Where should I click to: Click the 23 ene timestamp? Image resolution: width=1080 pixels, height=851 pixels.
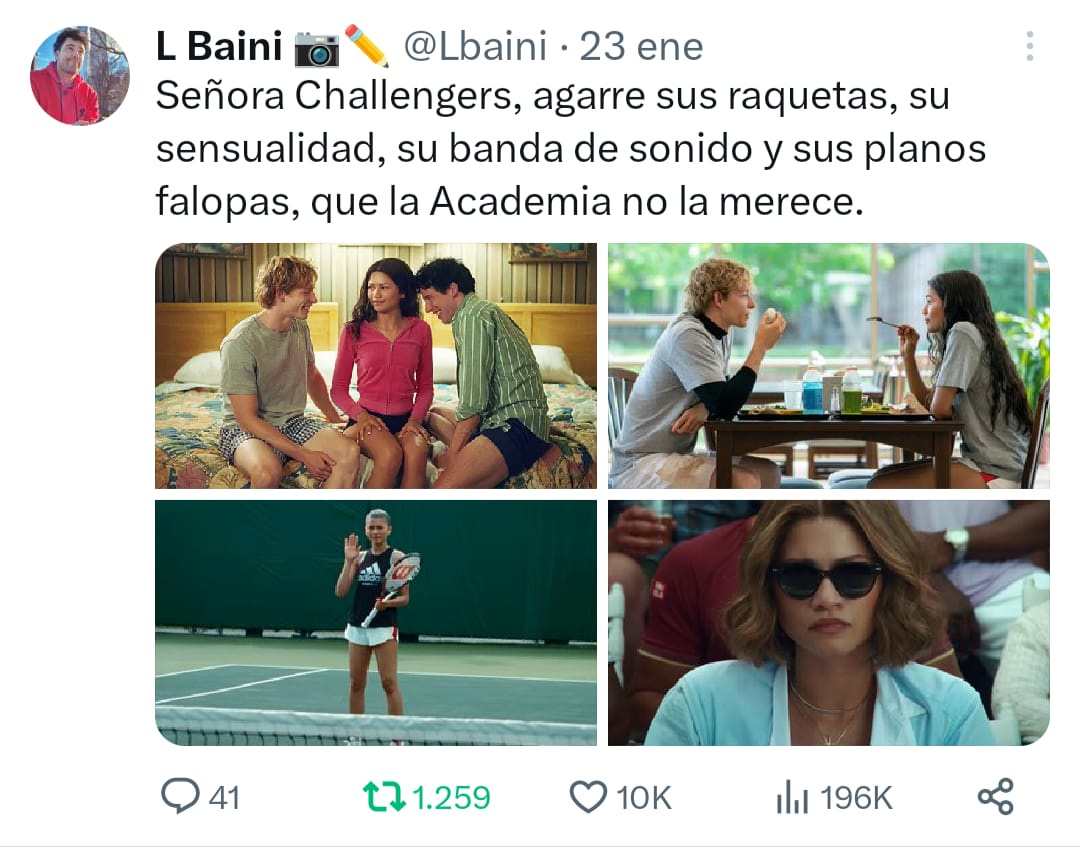pos(641,47)
